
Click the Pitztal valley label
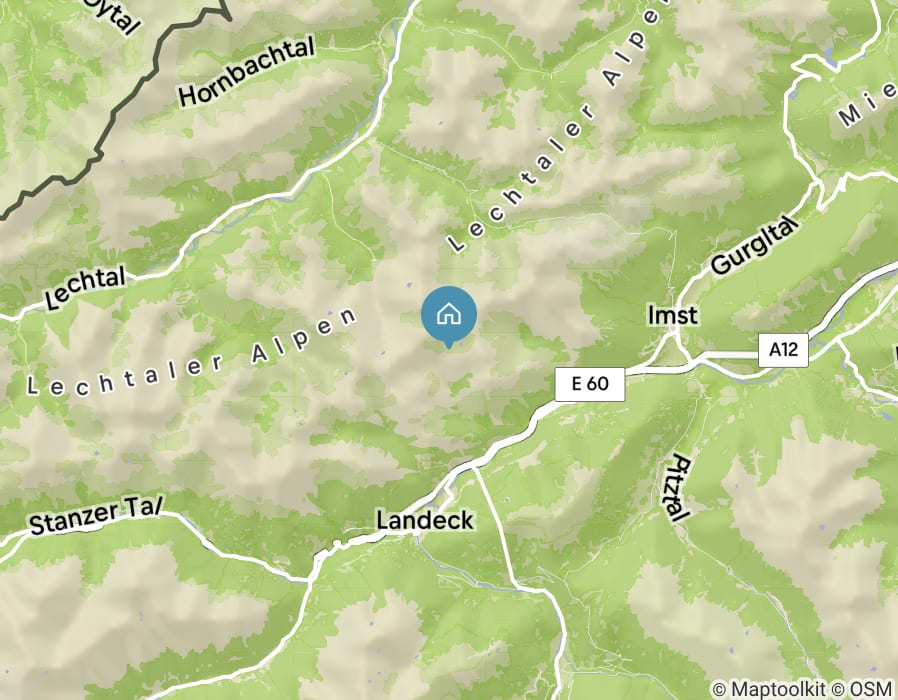pyautogui.click(x=679, y=489)
